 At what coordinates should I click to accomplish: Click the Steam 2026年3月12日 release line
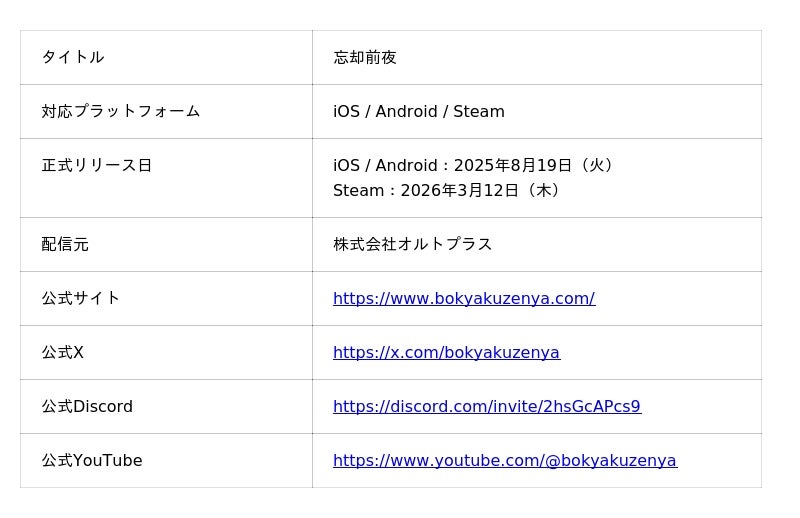point(446,190)
